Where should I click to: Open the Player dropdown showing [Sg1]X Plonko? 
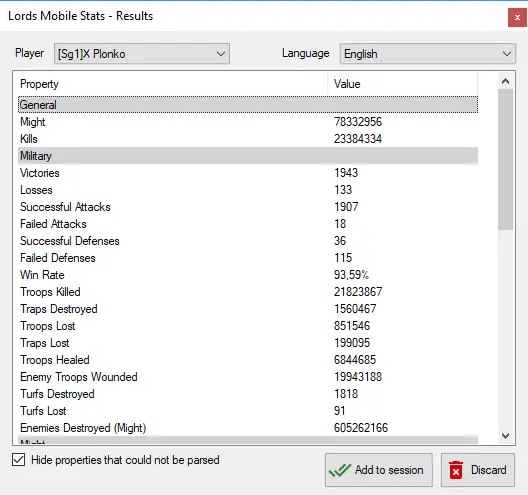[x=142, y=54]
